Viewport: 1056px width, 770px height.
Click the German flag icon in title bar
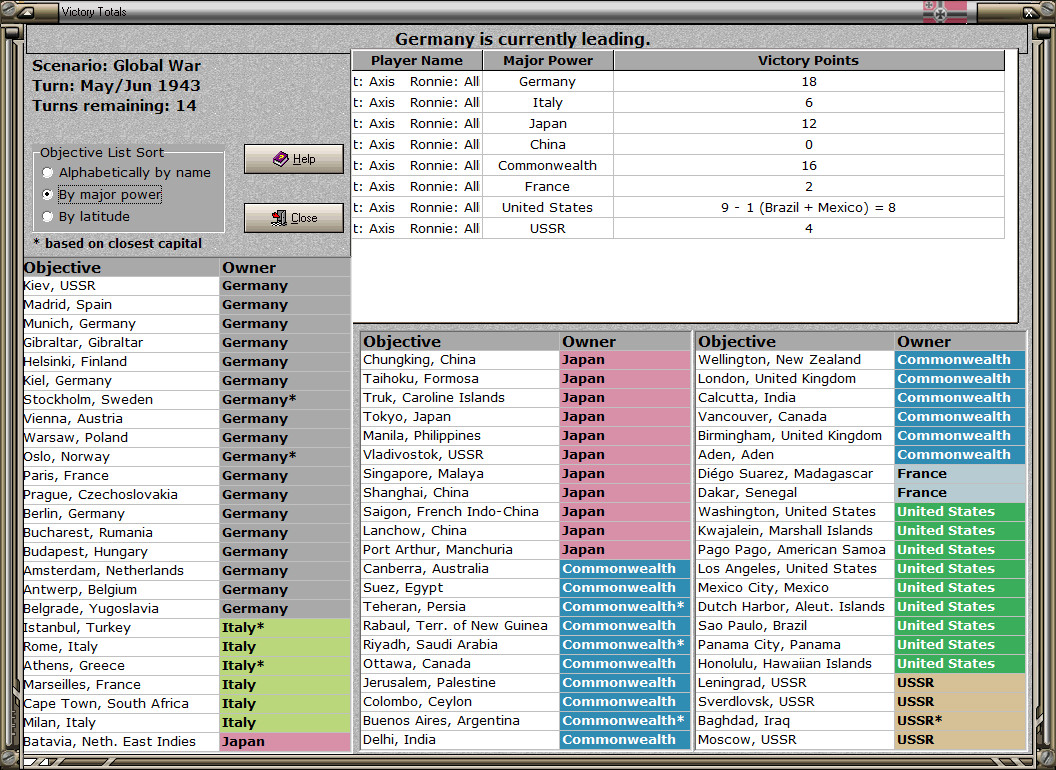(944, 11)
